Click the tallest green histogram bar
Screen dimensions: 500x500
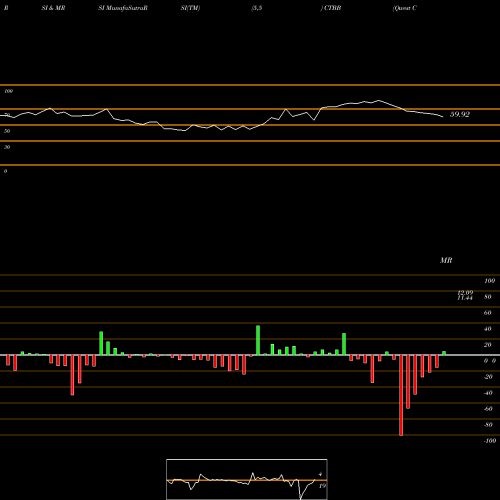258,340
